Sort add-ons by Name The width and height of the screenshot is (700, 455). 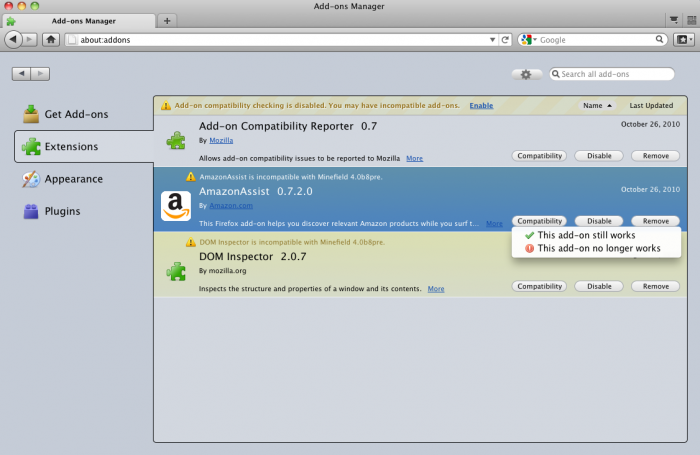[x=597, y=105]
